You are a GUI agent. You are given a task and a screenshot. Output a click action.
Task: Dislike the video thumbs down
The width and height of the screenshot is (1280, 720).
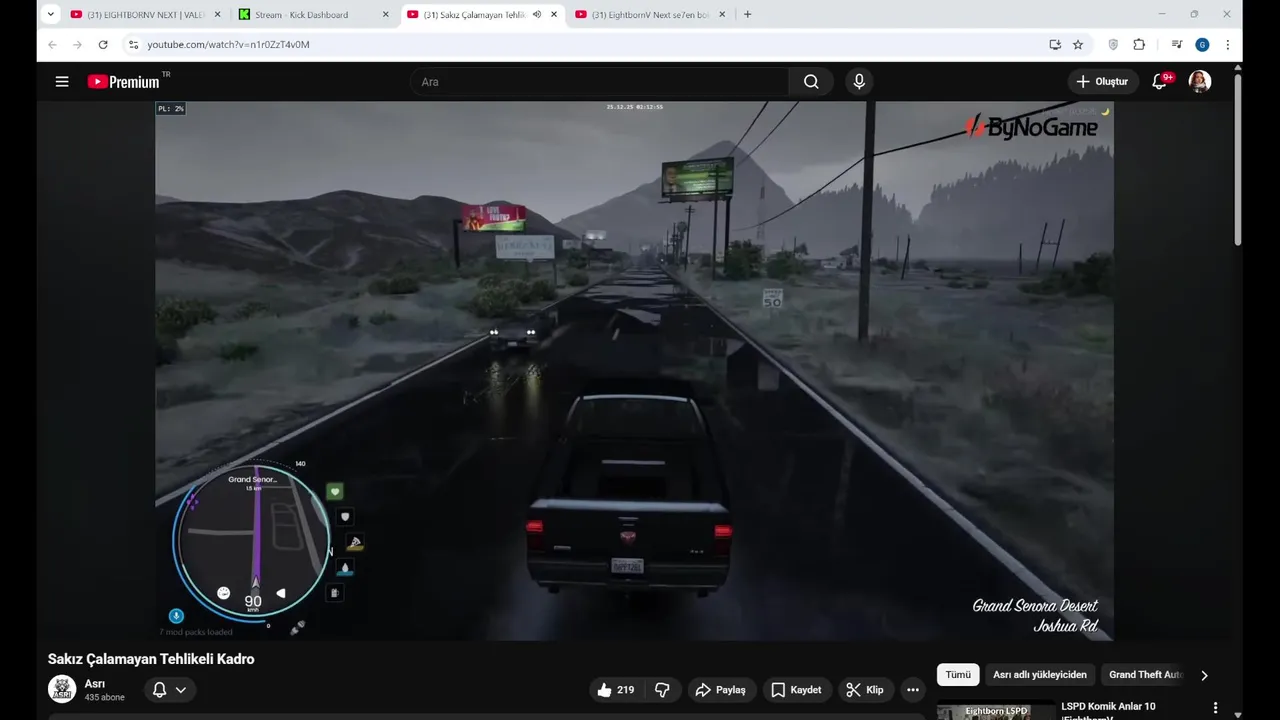(x=662, y=690)
